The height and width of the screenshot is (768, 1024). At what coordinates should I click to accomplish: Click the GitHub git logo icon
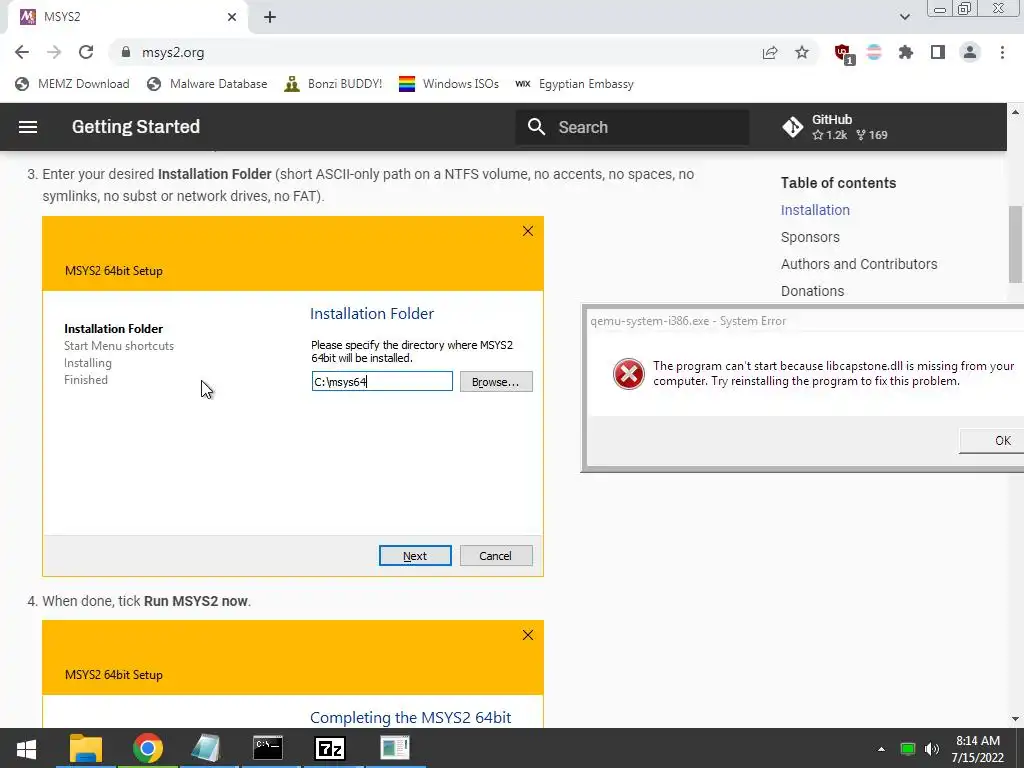(793, 127)
